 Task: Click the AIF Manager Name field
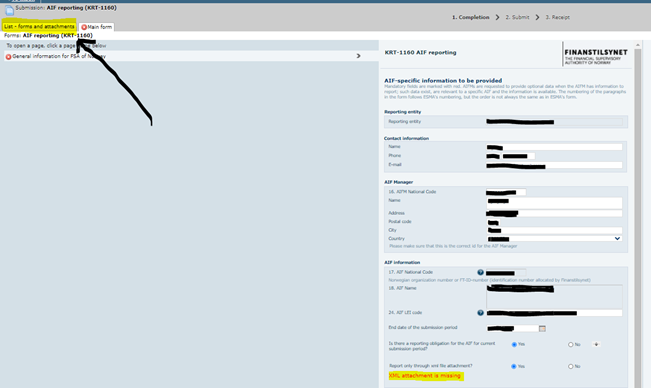[x=554, y=203]
